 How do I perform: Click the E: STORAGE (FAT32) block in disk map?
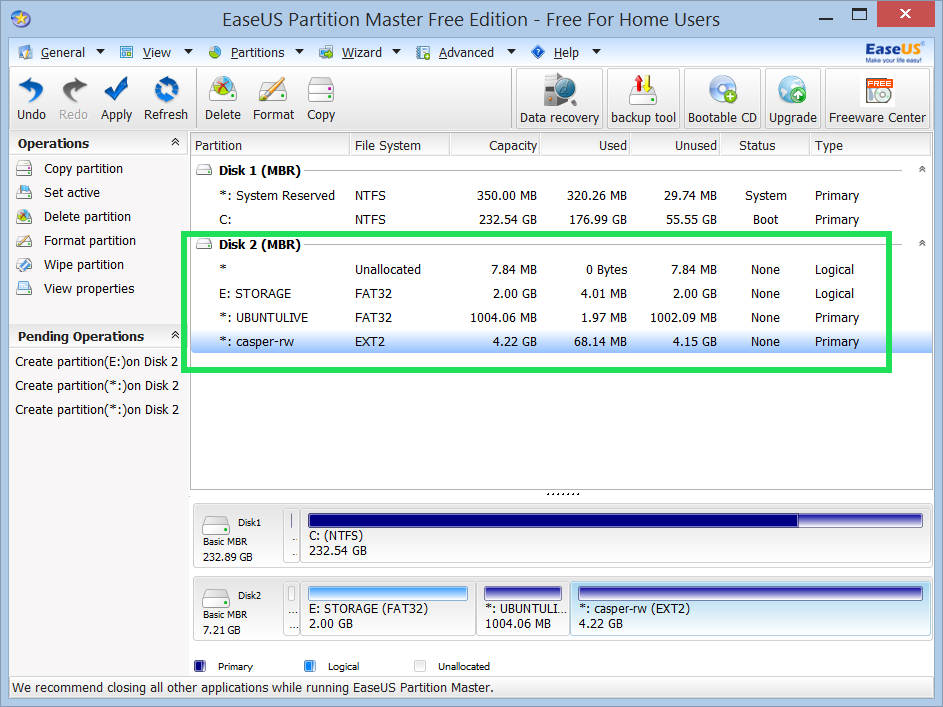coord(387,608)
